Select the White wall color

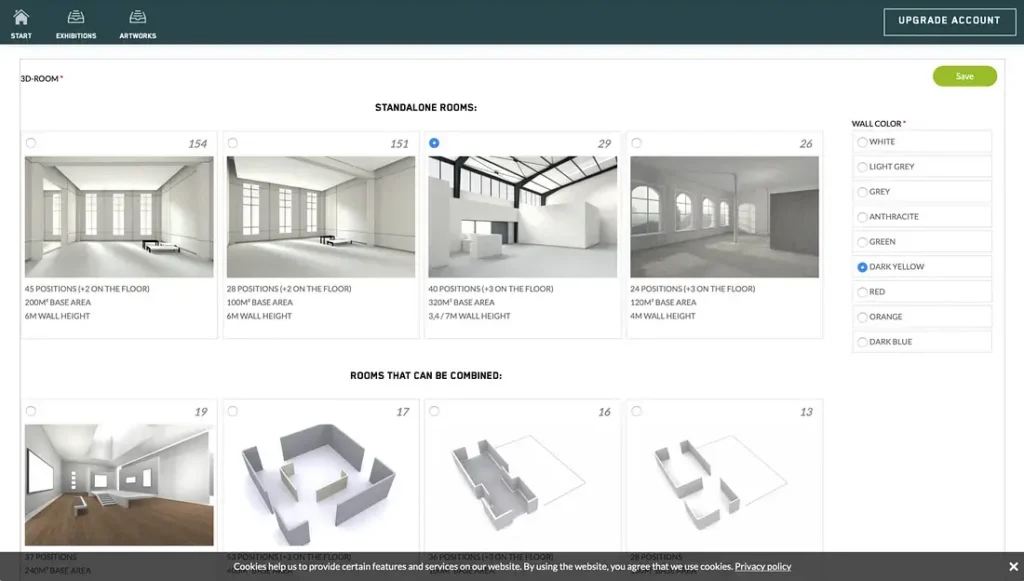tap(862, 141)
